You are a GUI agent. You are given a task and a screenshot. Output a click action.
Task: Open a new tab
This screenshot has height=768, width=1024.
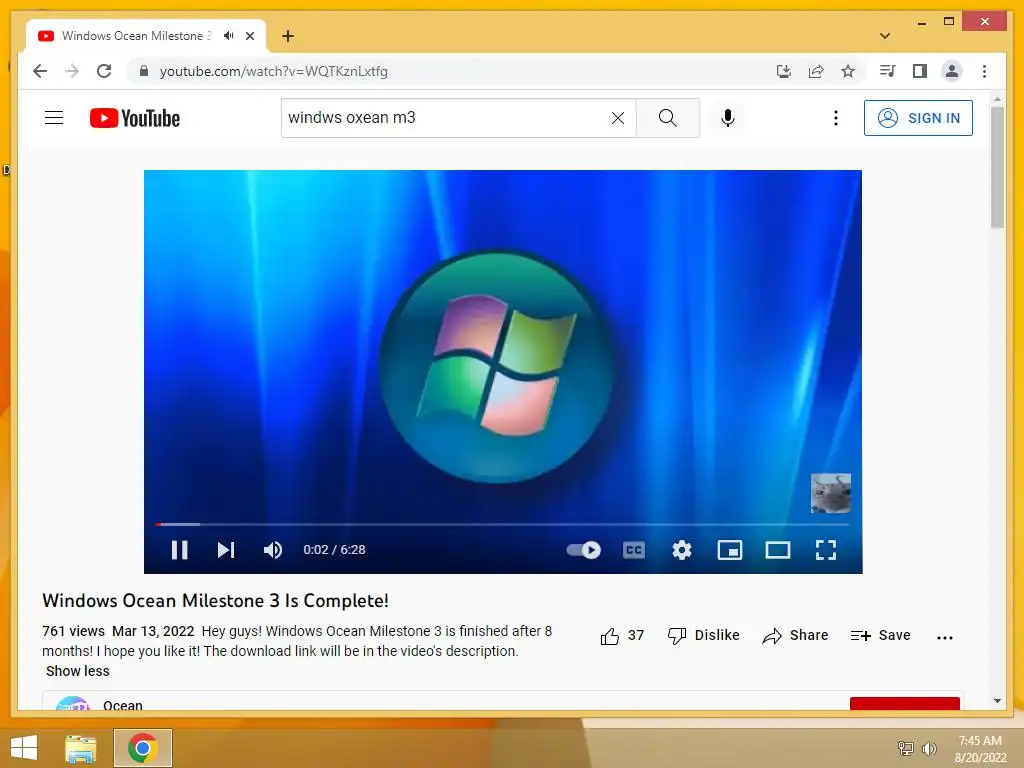pyautogui.click(x=287, y=36)
